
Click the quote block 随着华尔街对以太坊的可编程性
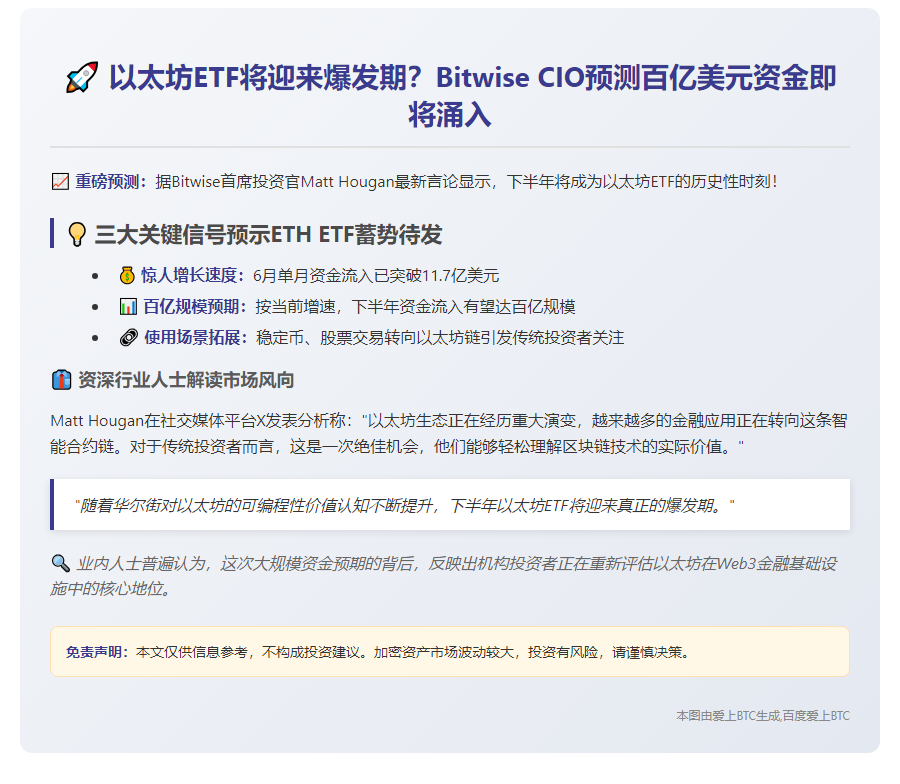click(450, 505)
